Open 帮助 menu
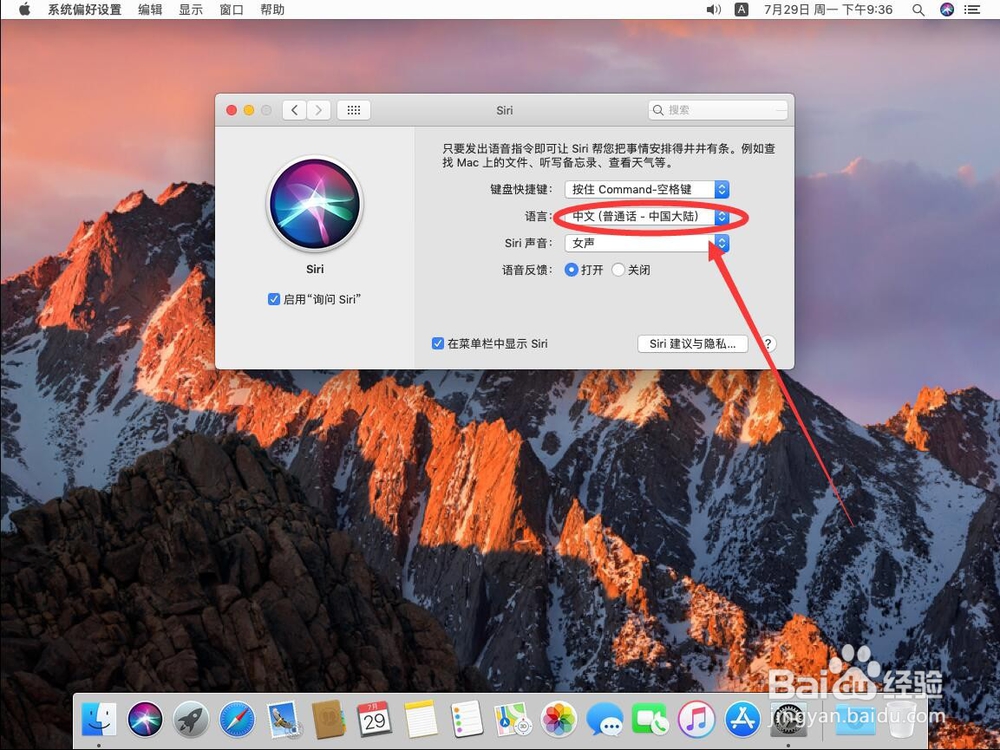Viewport: 1000px width, 750px height. point(272,10)
